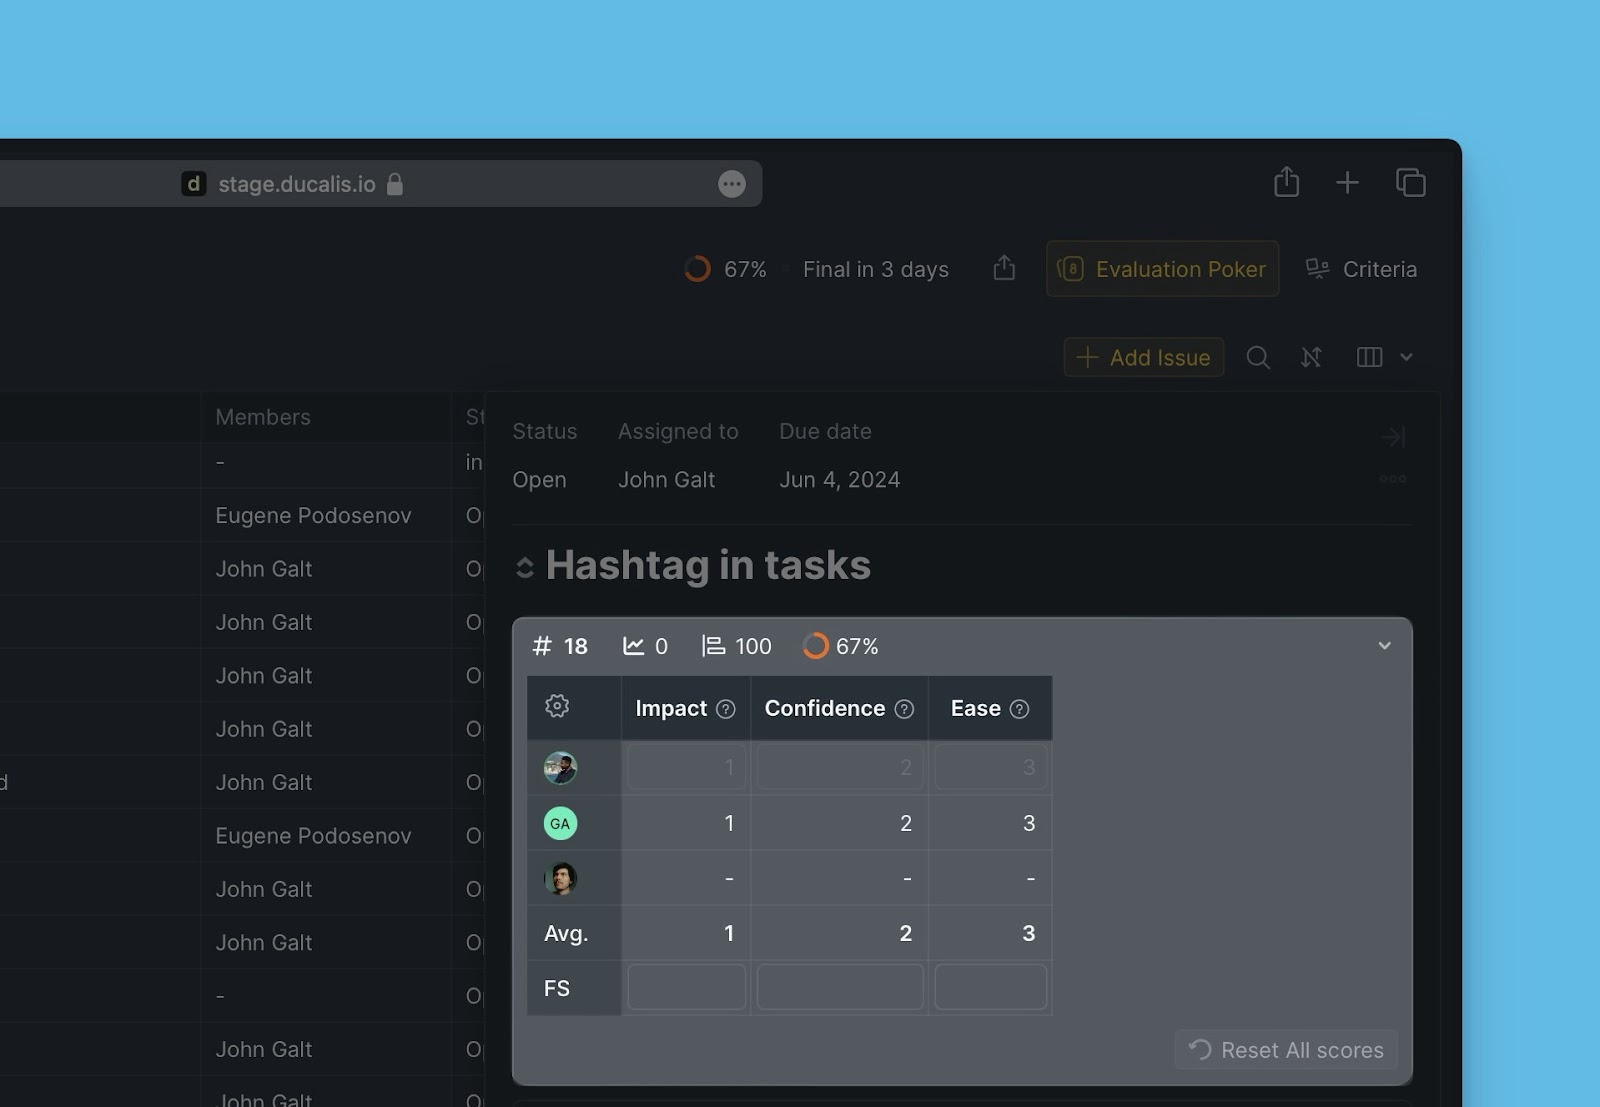Open Impact criterion help tooltip

point(726,709)
